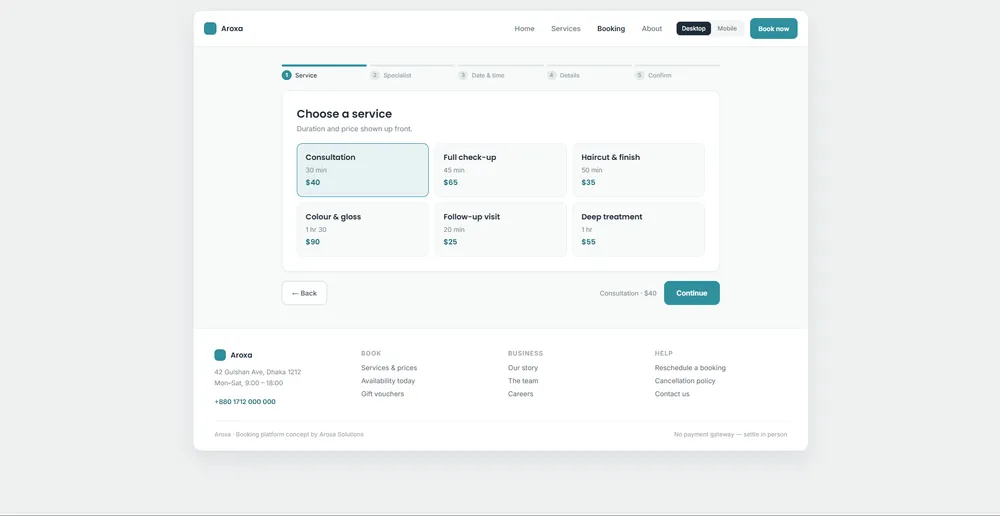Click the BUSINESS footer column heading
Image resolution: width=1000 pixels, height=516 pixels.
tap(526, 353)
